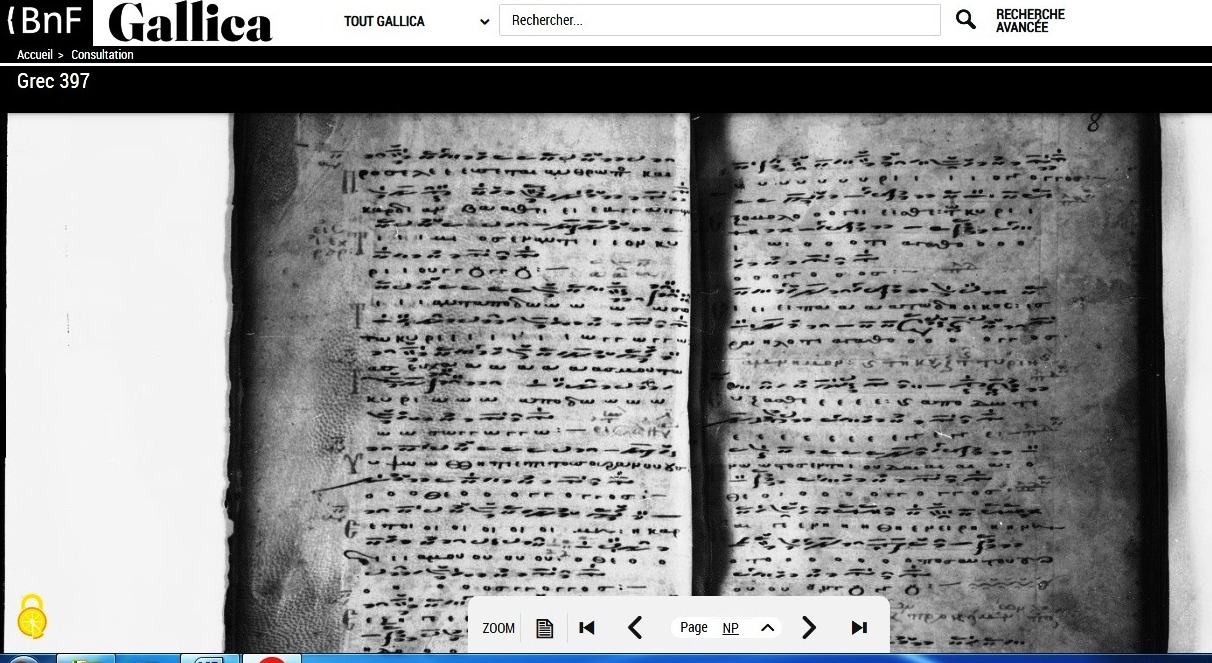Jump to the first page
The height and width of the screenshot is (663, 1212).
(587, 628)
